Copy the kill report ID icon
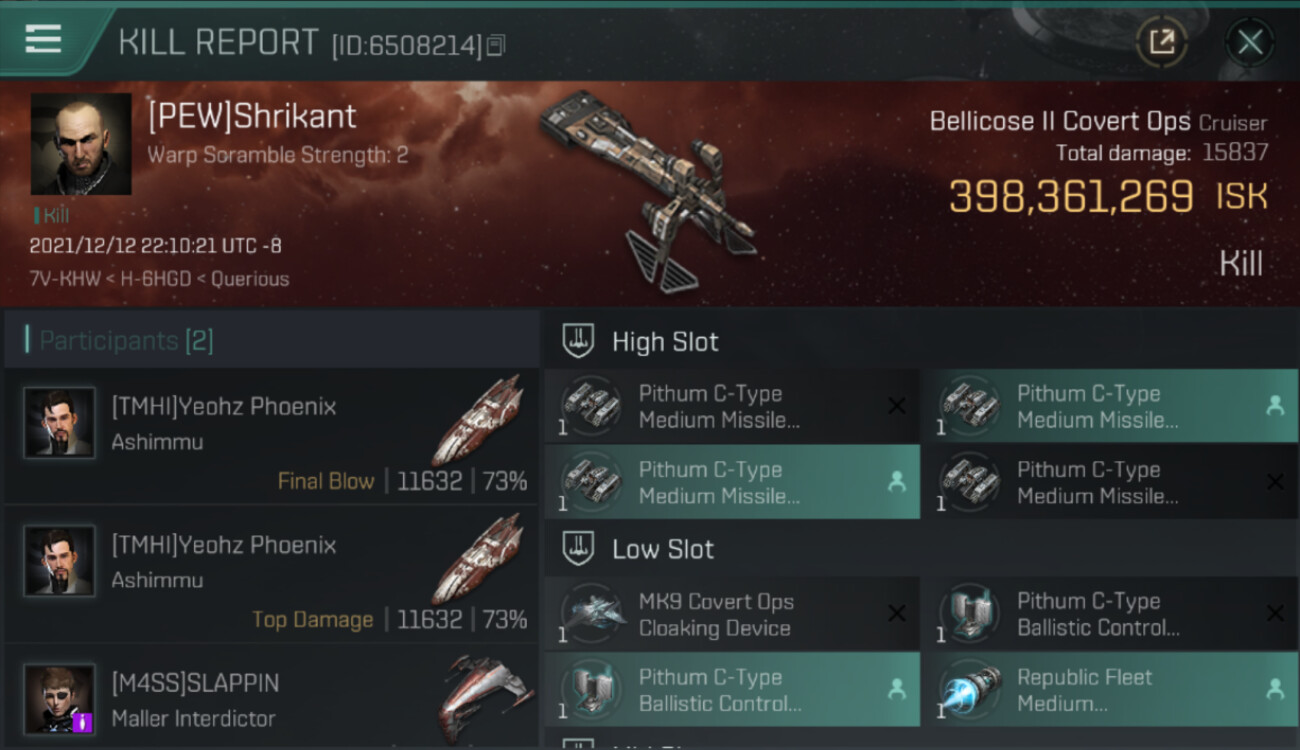Viewport: 1300px width, 750px height. click(496, 45)
